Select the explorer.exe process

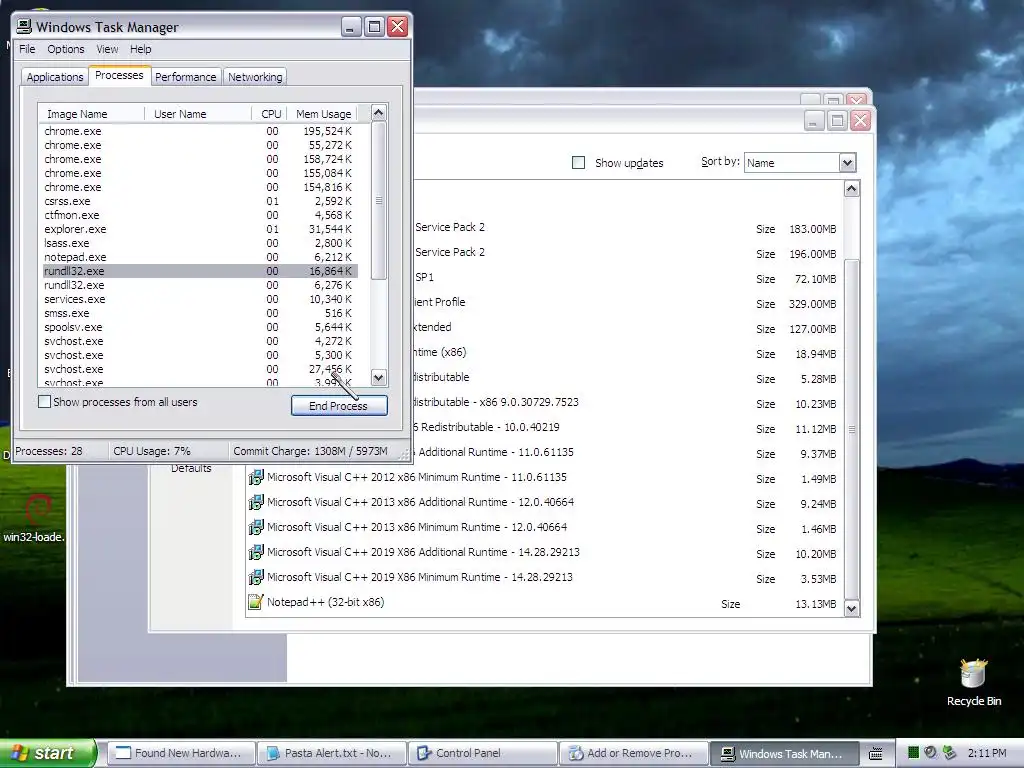(200, 229)
